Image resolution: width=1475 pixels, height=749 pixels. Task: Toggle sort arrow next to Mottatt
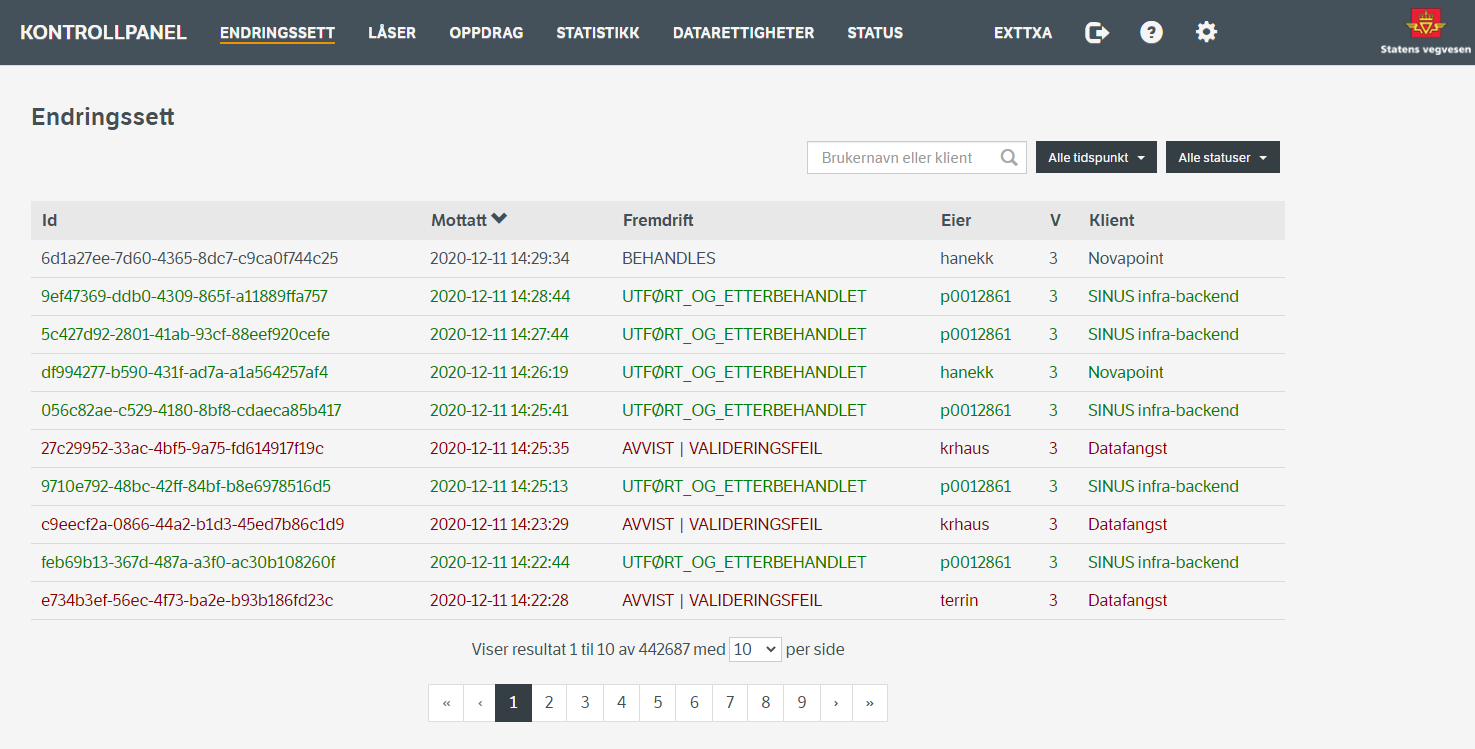click(x=500, y=220)
